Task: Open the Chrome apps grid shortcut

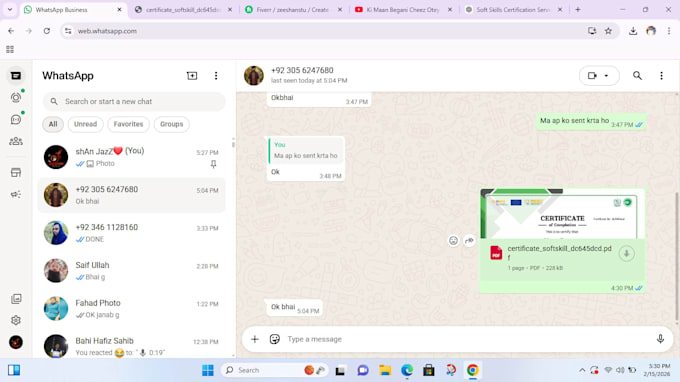Action: 10,49
